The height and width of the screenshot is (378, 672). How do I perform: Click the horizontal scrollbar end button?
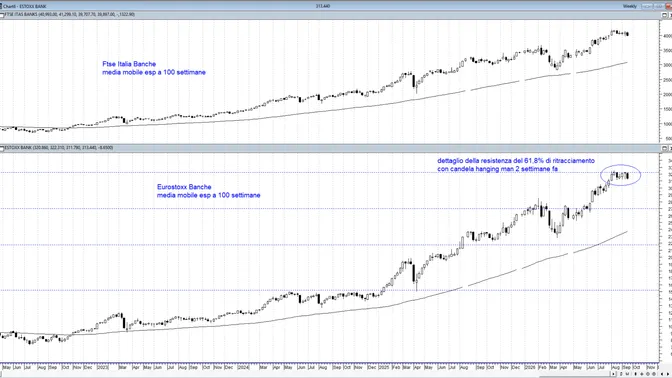tap(613, 374)
